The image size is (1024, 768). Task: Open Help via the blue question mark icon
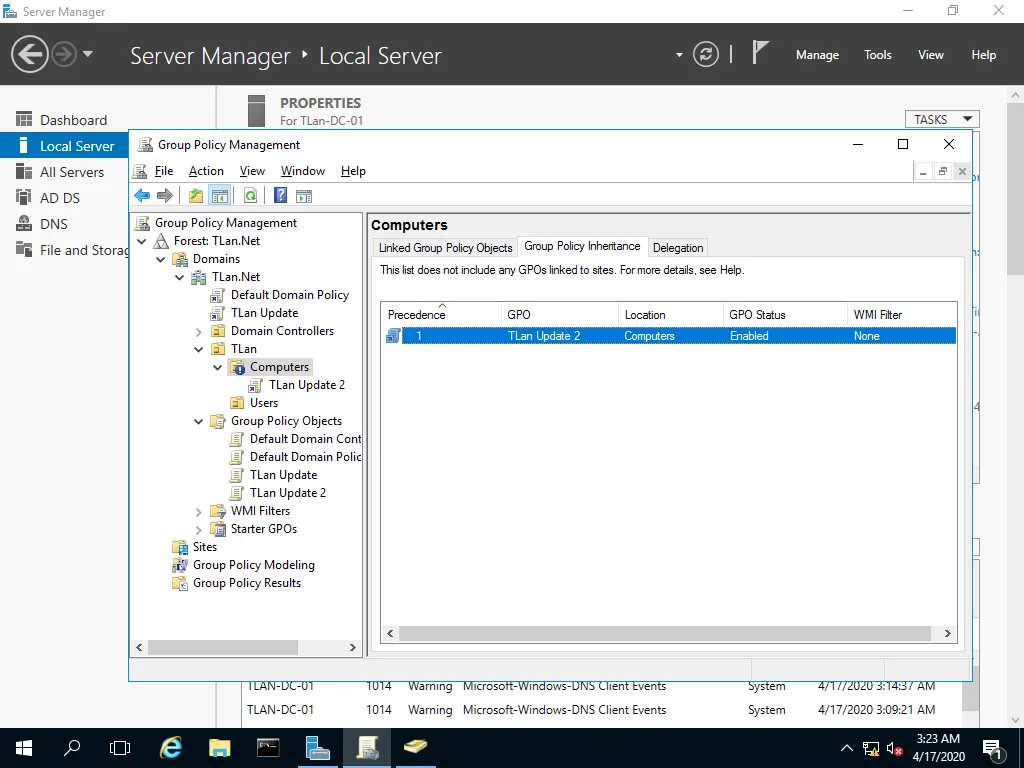(x=280, y=195)
